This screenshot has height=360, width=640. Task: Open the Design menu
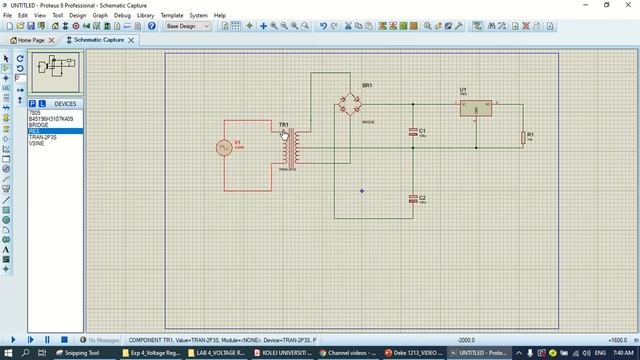78,16
